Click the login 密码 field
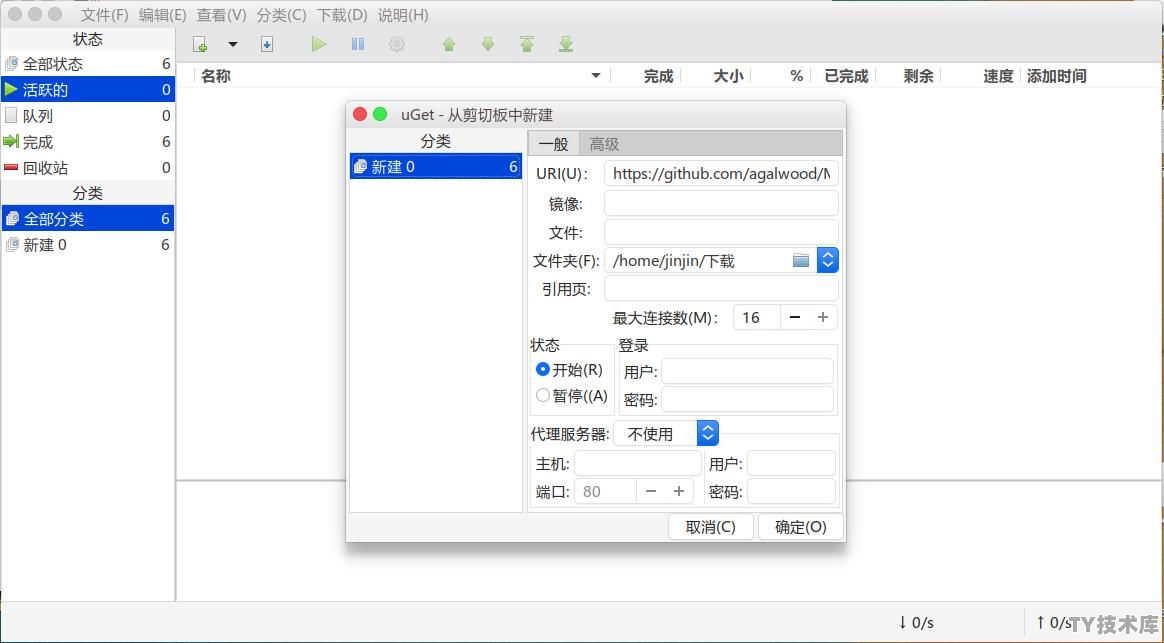The height and width of the screenshot is (643, 1164). pyautogui.click(x=748, y=399)
